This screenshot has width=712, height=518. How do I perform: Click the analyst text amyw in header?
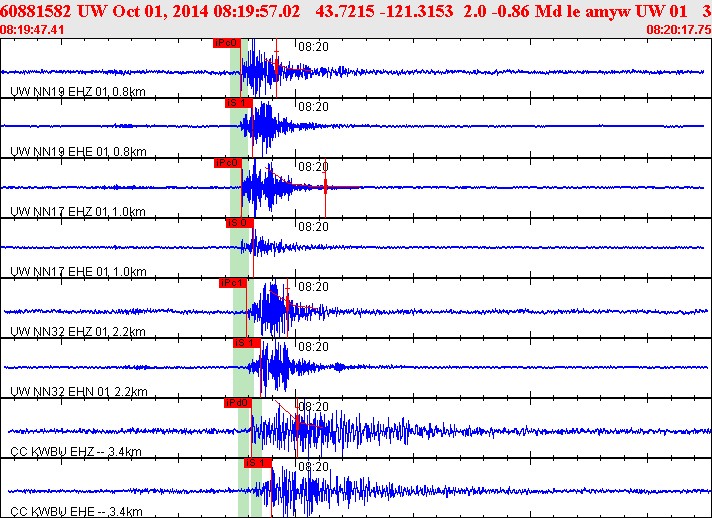tap(608, 11)
